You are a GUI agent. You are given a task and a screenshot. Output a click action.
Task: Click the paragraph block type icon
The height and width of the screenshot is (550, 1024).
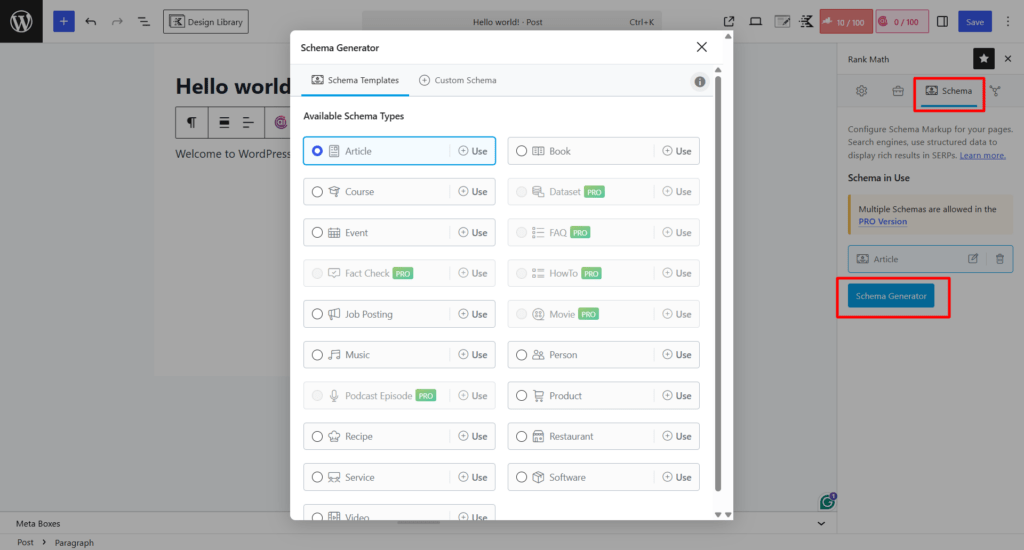click(x=191, y=122)
